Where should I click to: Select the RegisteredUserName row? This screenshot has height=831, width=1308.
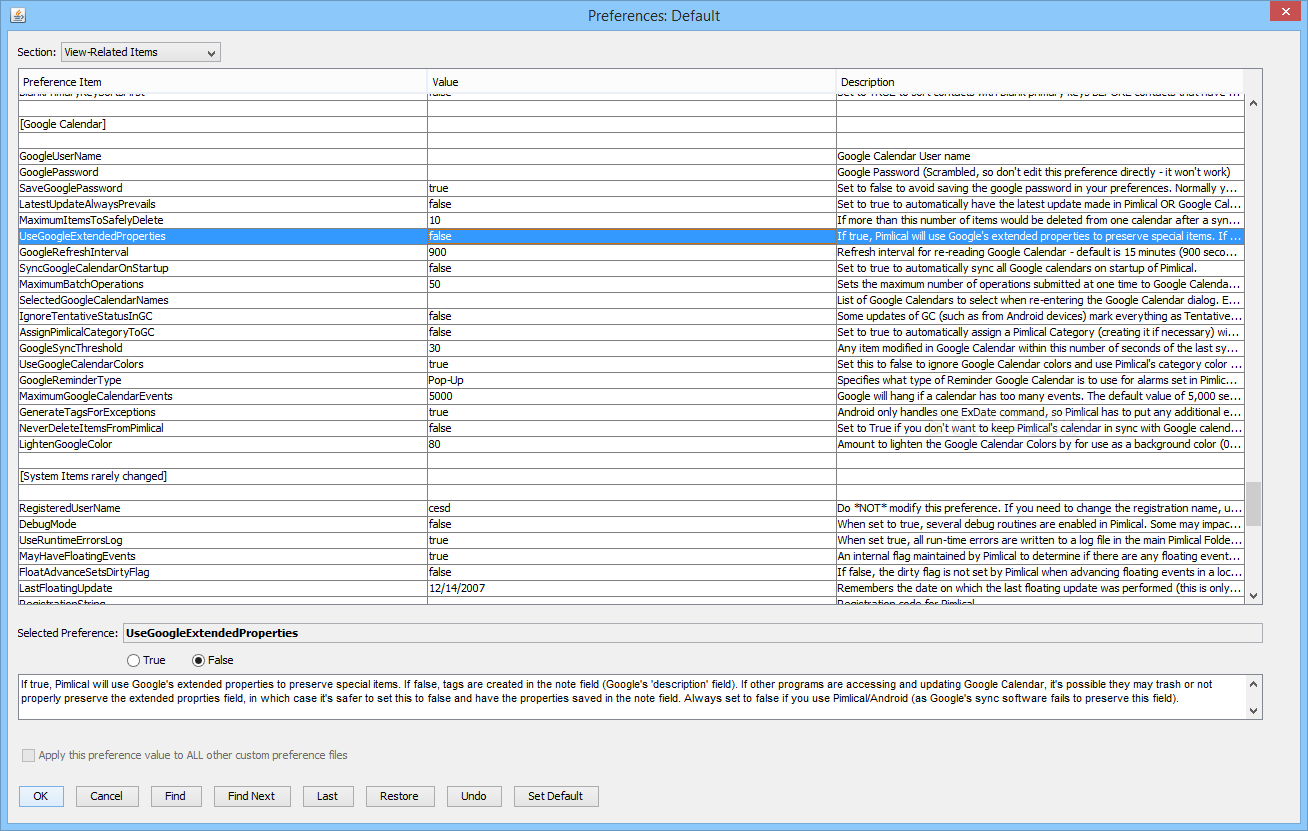(x=631, y=508)
